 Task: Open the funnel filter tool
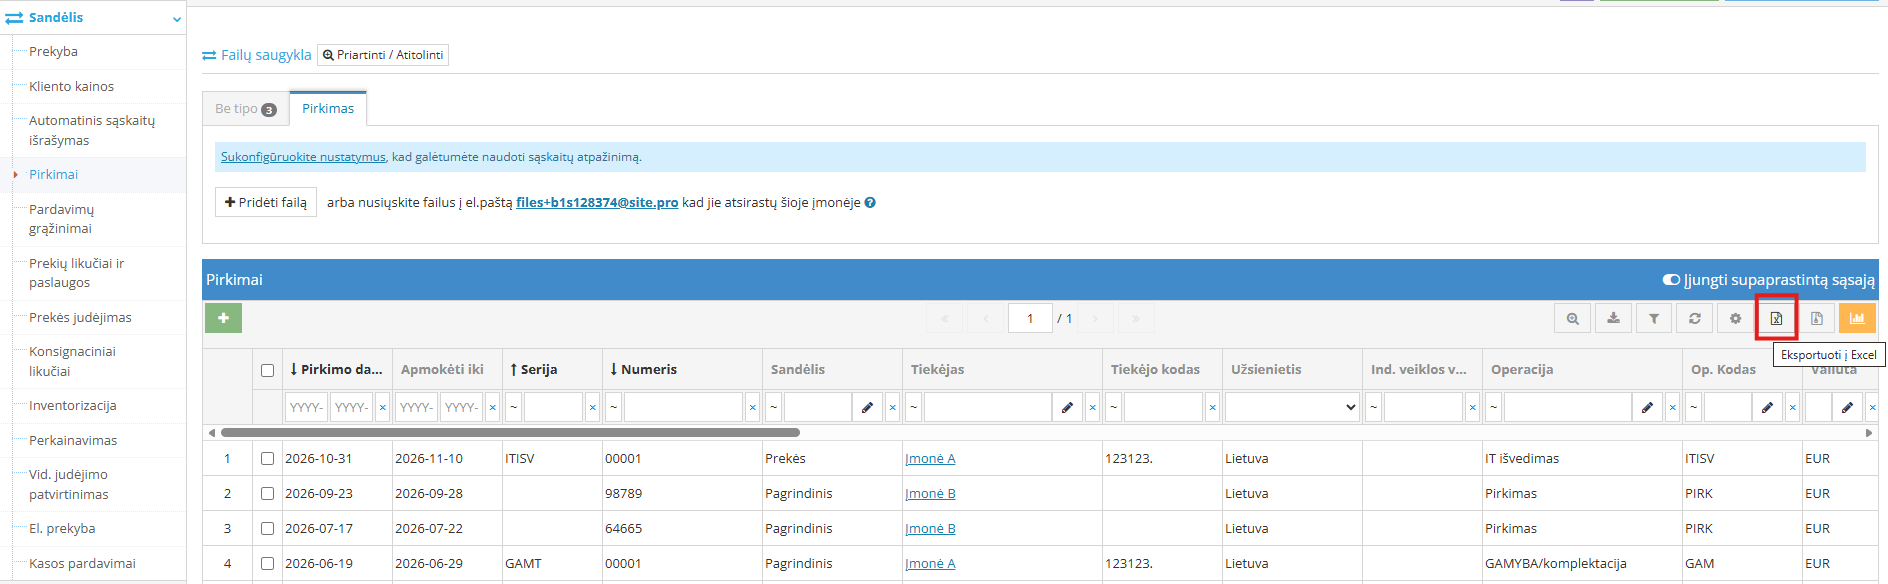tap(1654, 318)
